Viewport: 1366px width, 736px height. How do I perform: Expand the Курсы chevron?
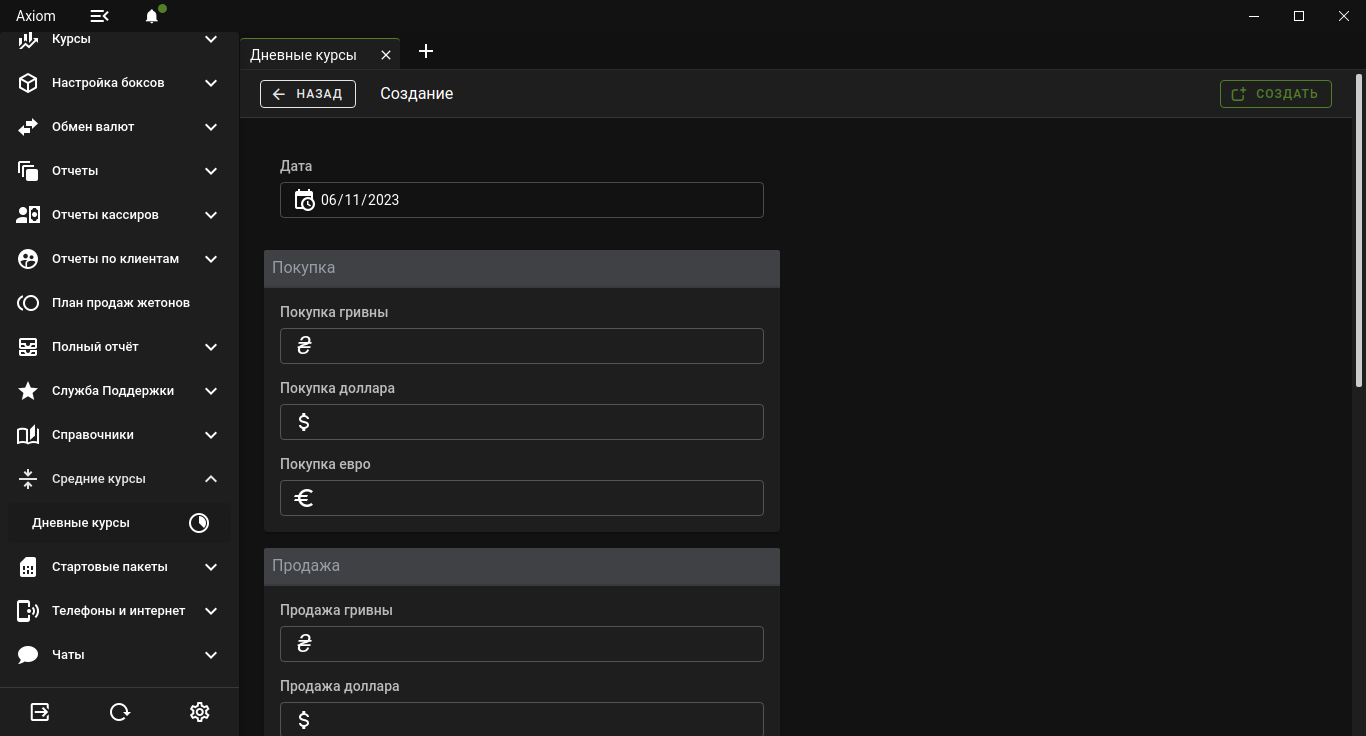click(x=211, y=39)
